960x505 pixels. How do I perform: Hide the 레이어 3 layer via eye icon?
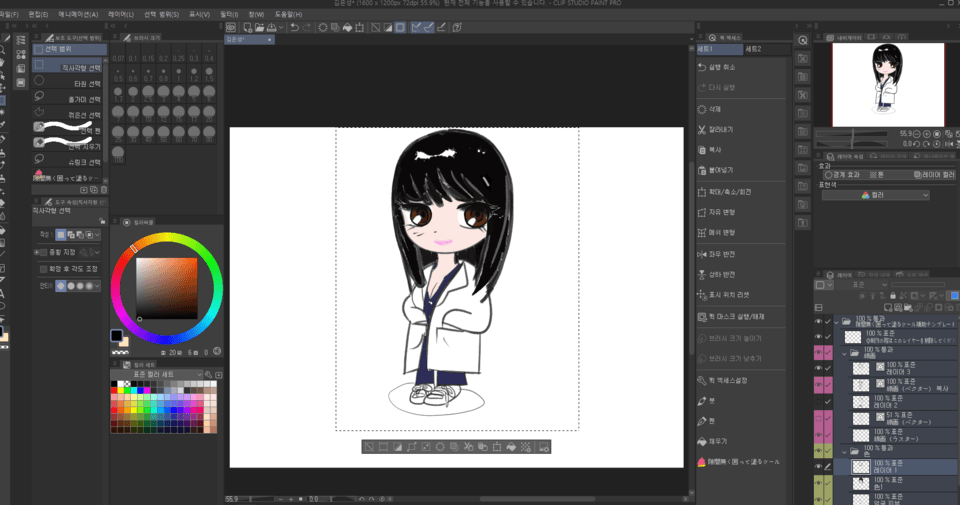pos(819,368)
